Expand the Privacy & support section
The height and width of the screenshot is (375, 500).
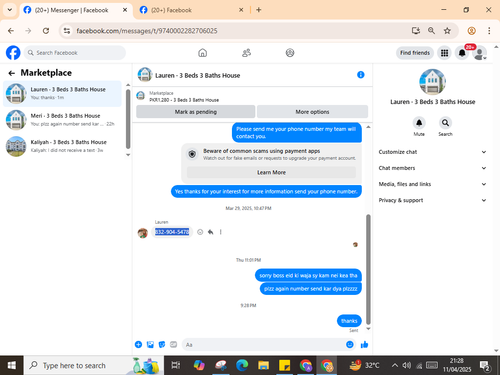click(432, 200)
